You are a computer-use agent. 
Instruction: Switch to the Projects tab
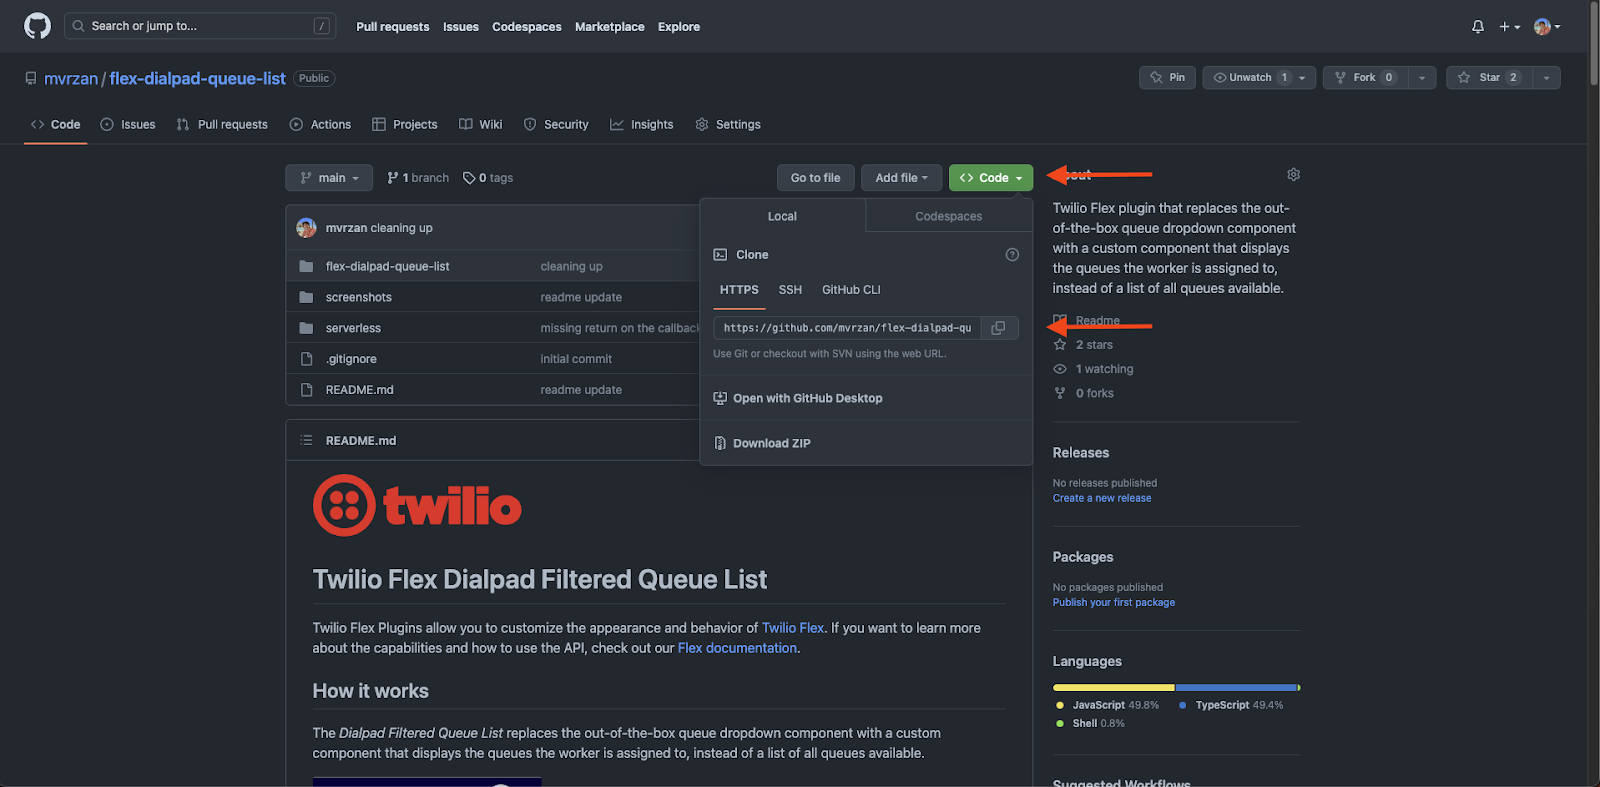point(405,124)
